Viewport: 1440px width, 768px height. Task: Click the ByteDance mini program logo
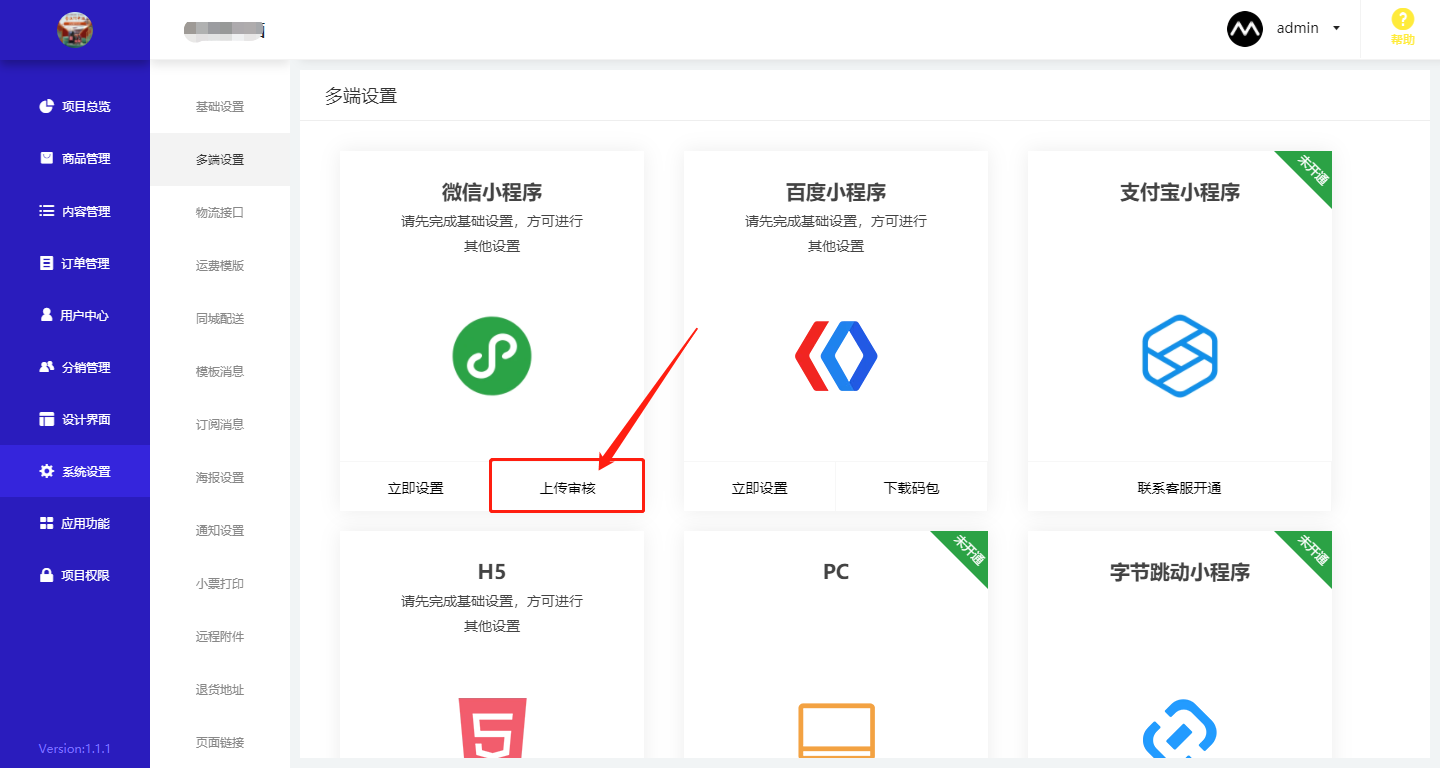(1180, 728)
